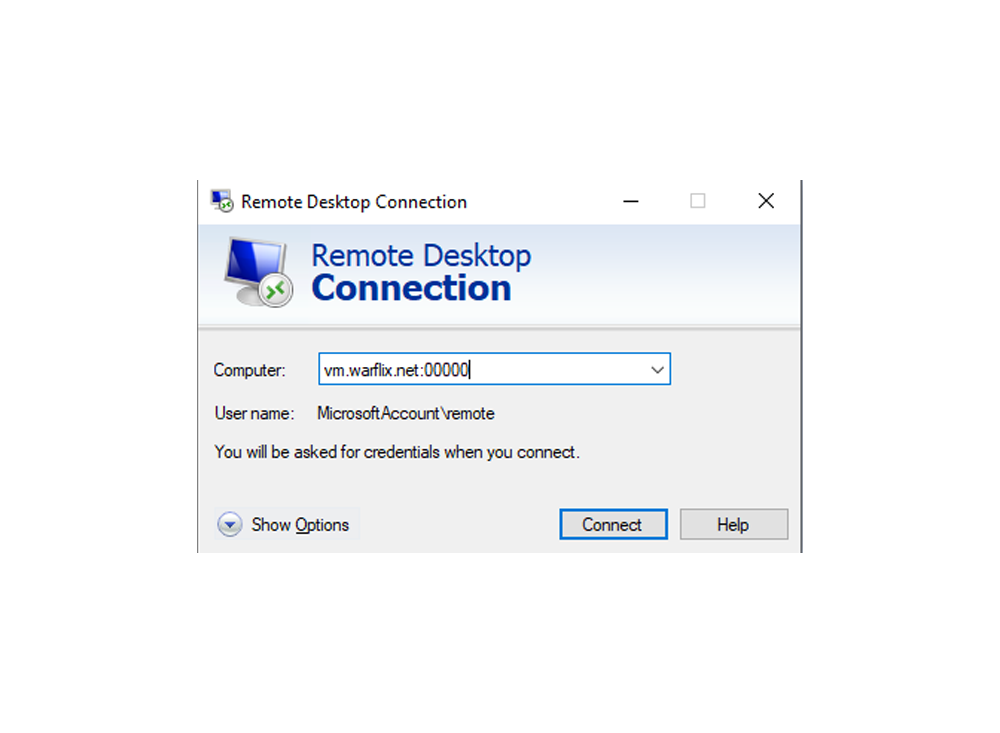The height and width of the screenshot is (733, 1000).
Task: Click the greyed-out maximize window button
Action: point(698,201)
